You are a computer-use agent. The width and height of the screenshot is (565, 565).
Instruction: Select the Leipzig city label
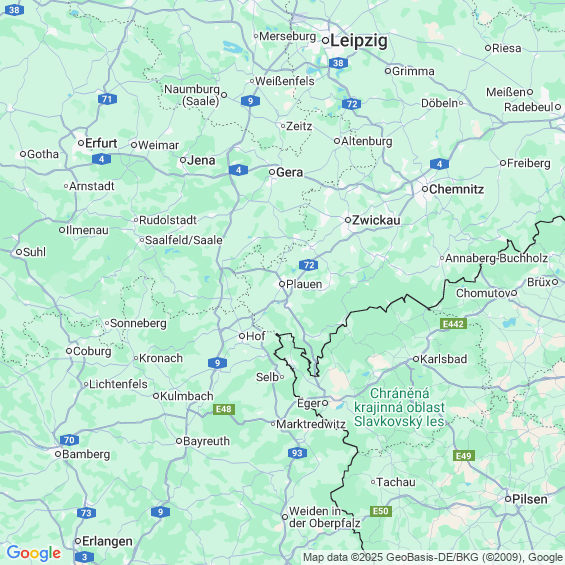pos(359,41)
